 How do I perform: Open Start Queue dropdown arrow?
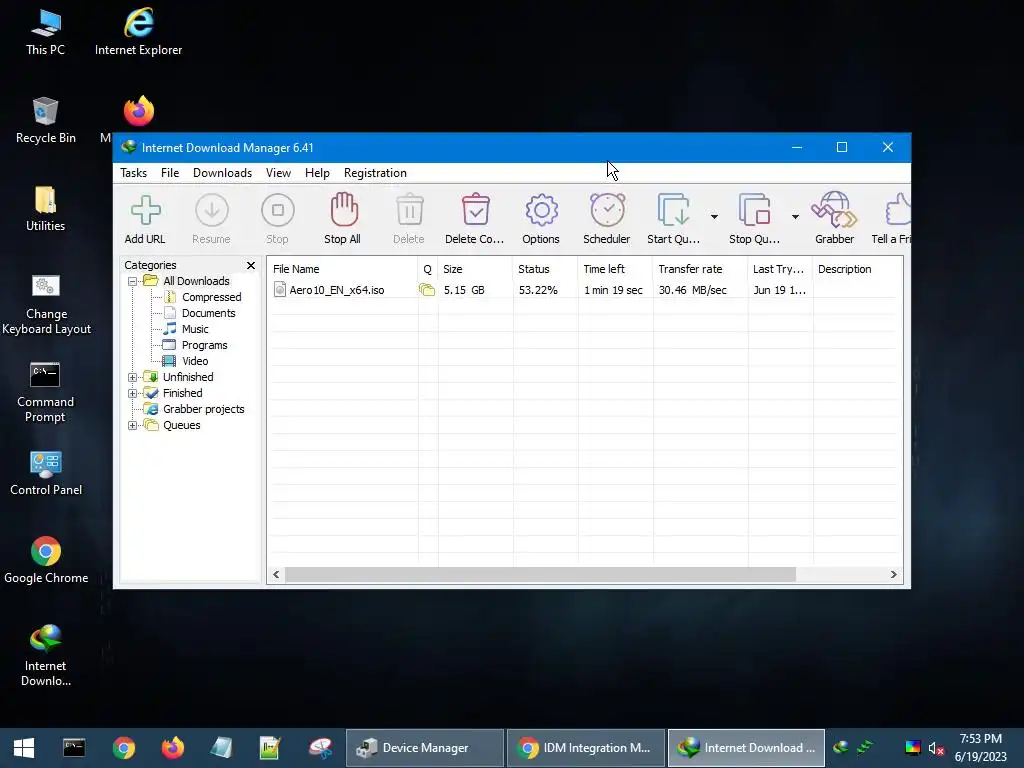click(714, 216)
